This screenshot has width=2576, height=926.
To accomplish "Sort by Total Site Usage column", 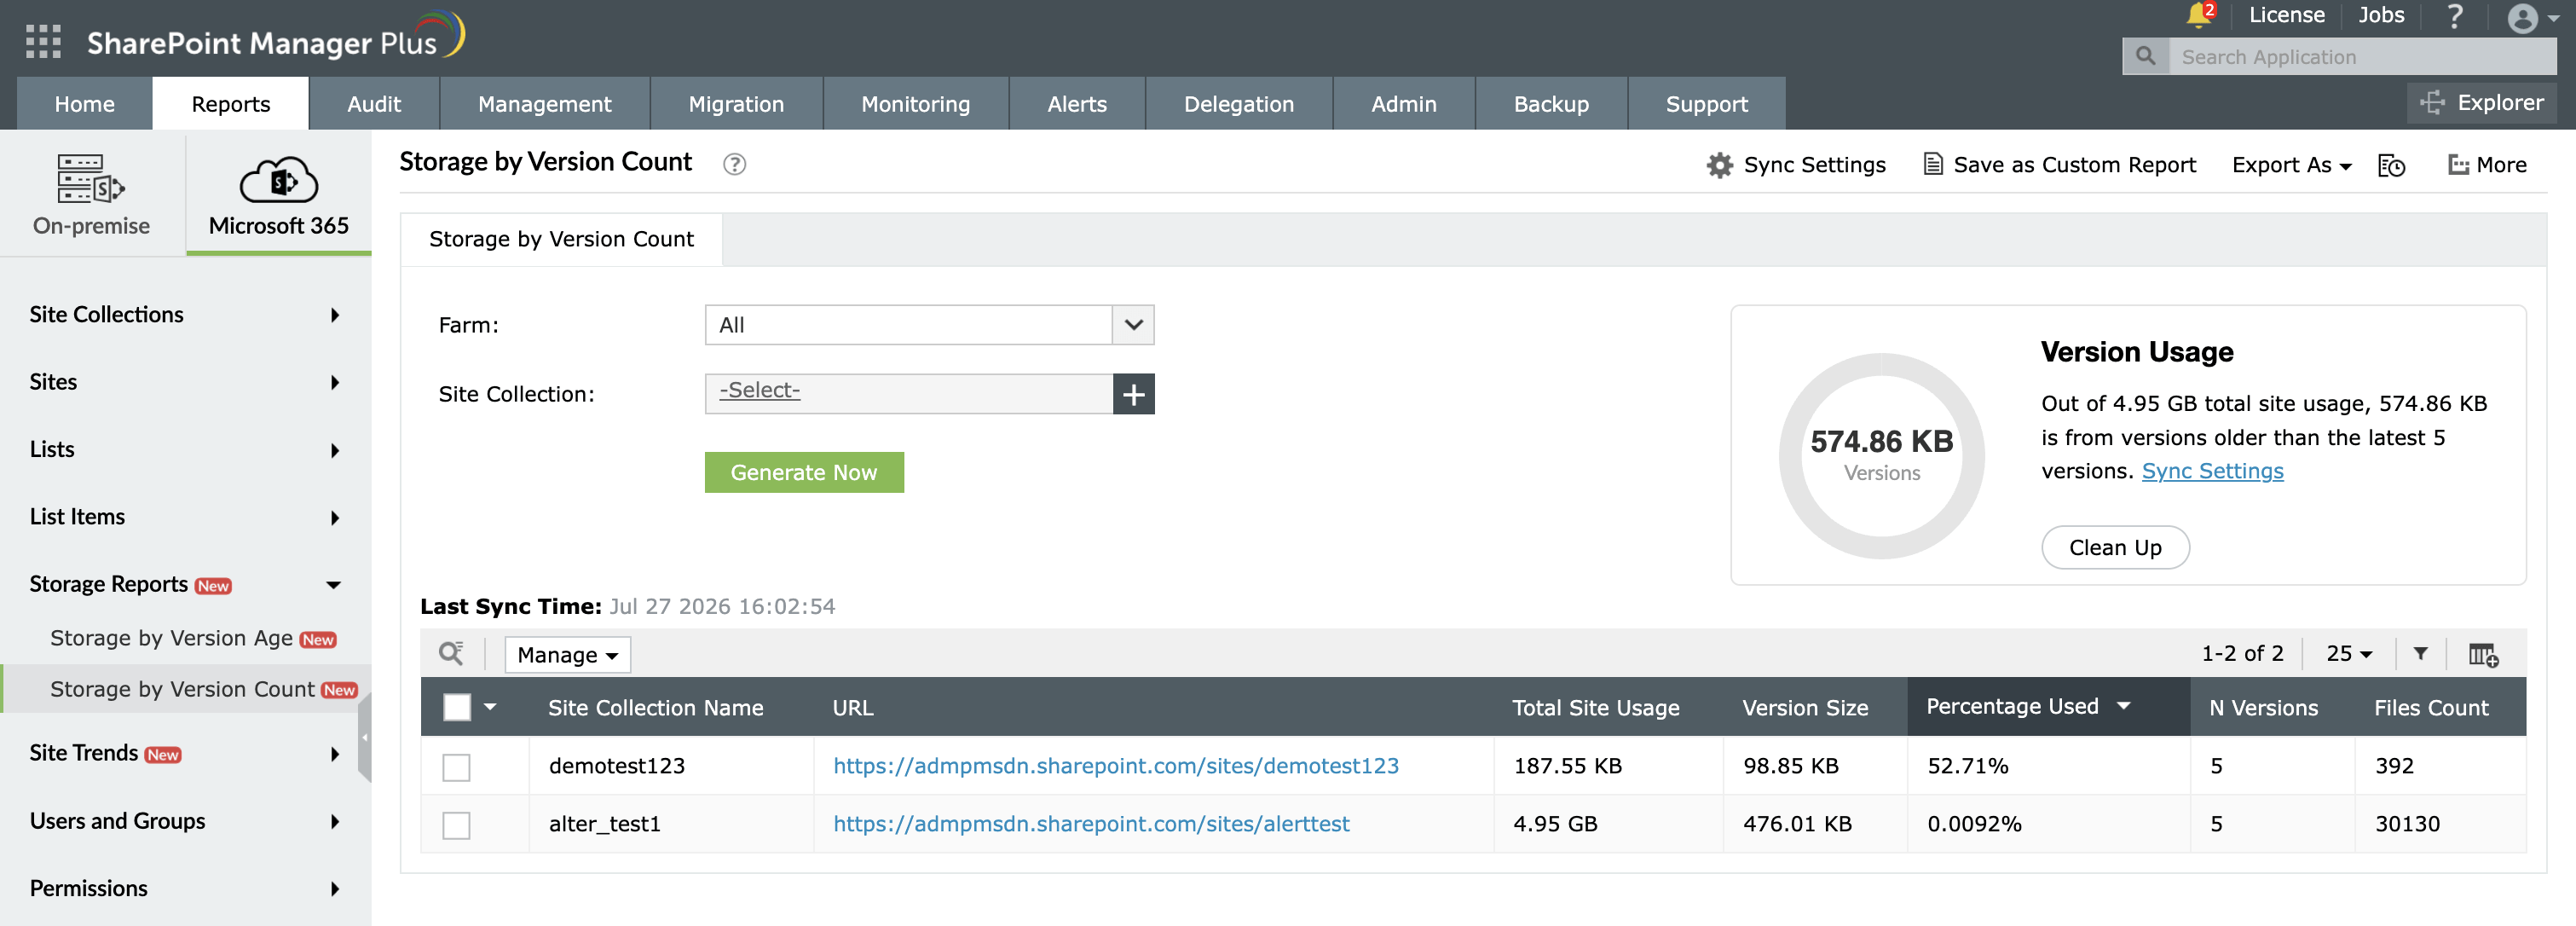I will pos(1596,708).
